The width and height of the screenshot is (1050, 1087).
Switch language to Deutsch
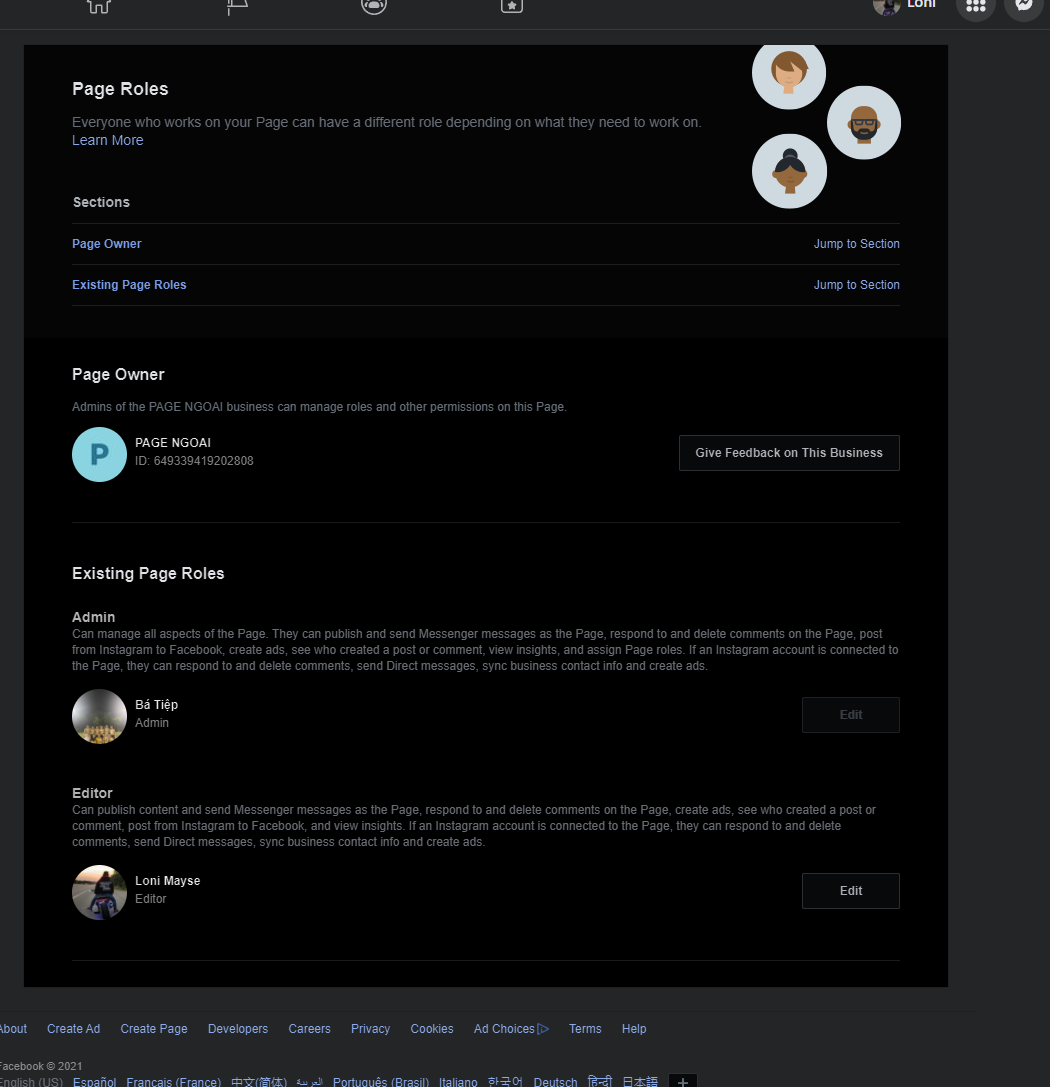[x=555, y=1081]
